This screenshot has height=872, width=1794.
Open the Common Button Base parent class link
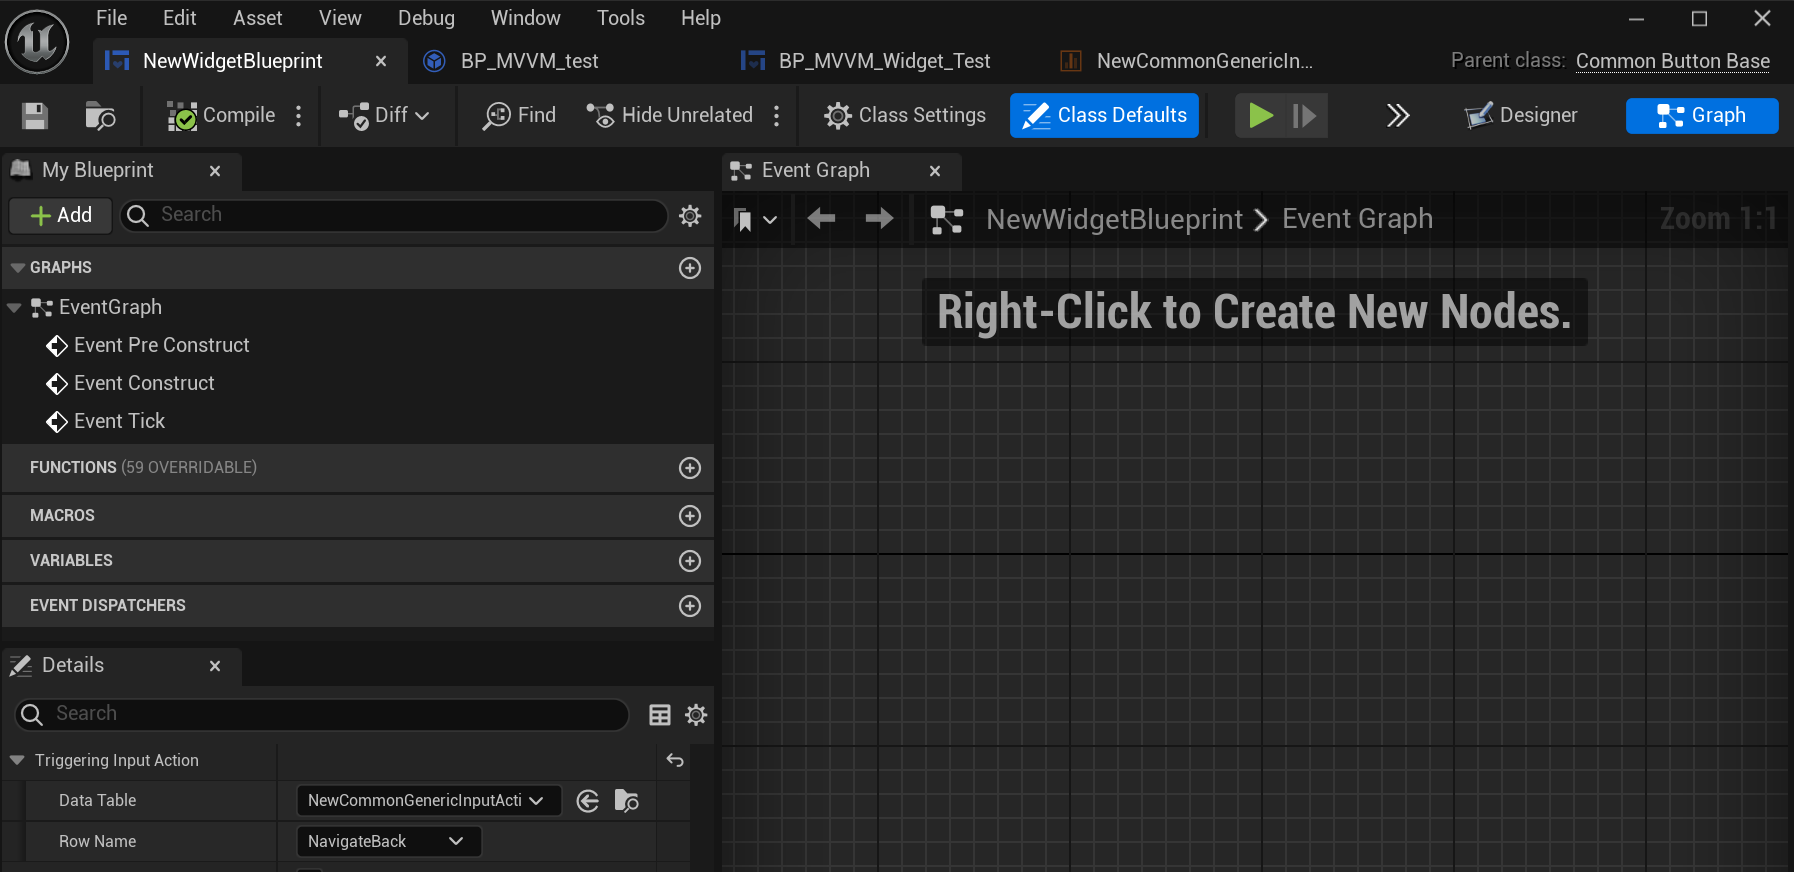point(1673,61)
